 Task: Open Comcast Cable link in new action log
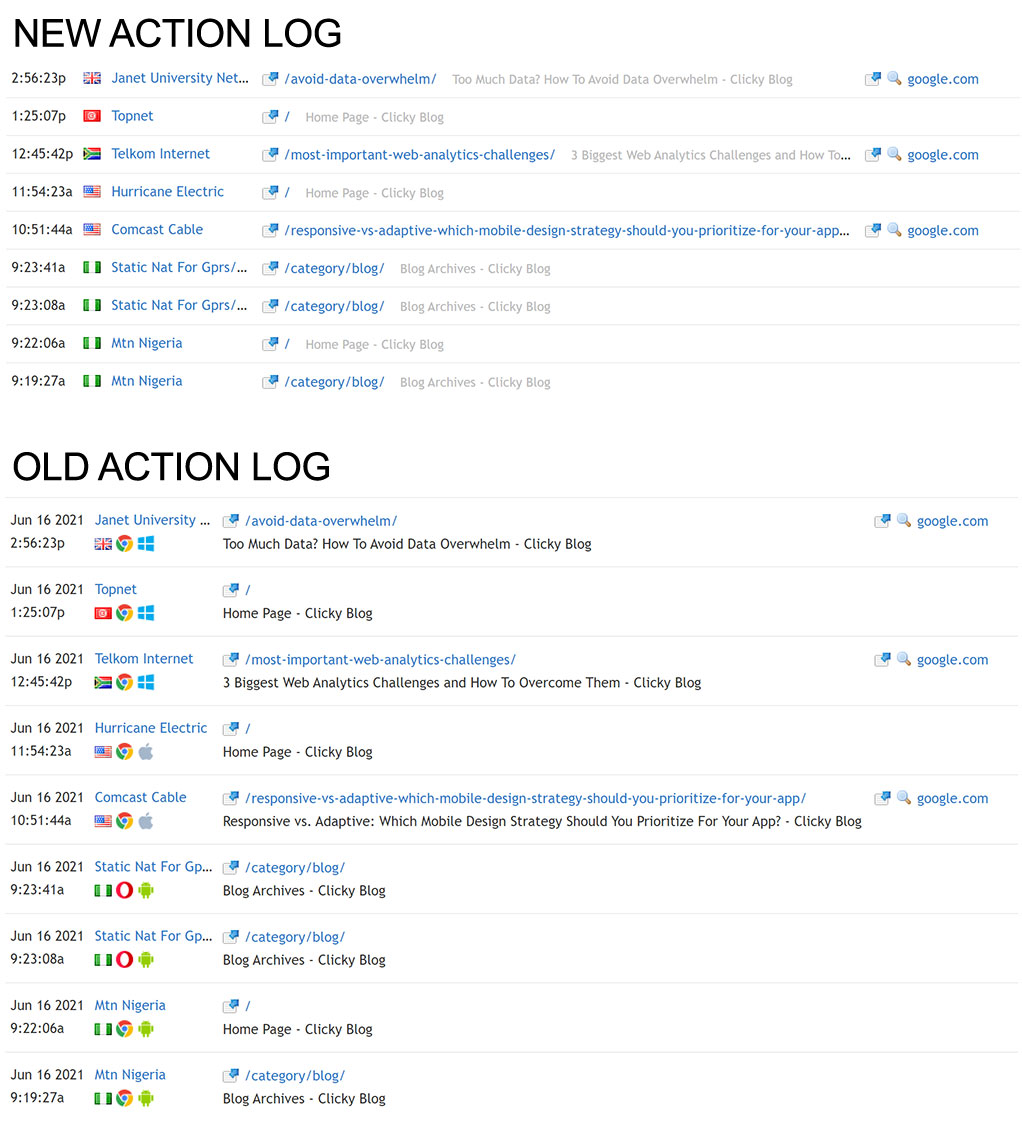(x=157, y=229)
